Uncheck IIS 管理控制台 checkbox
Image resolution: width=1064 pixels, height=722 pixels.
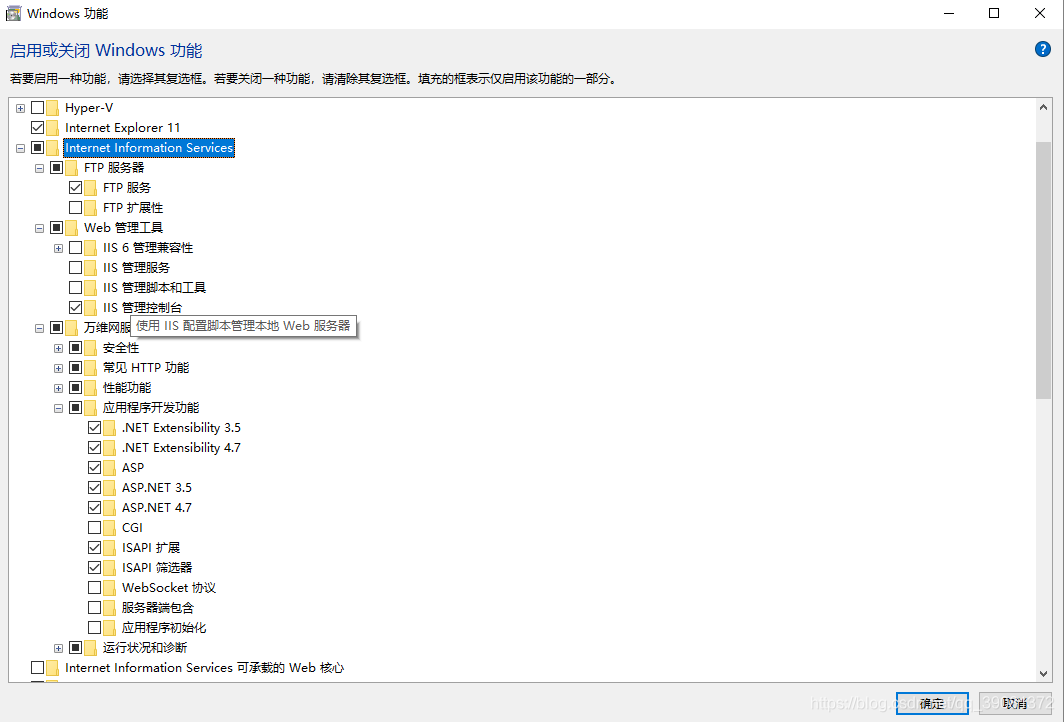pos(75,307)
